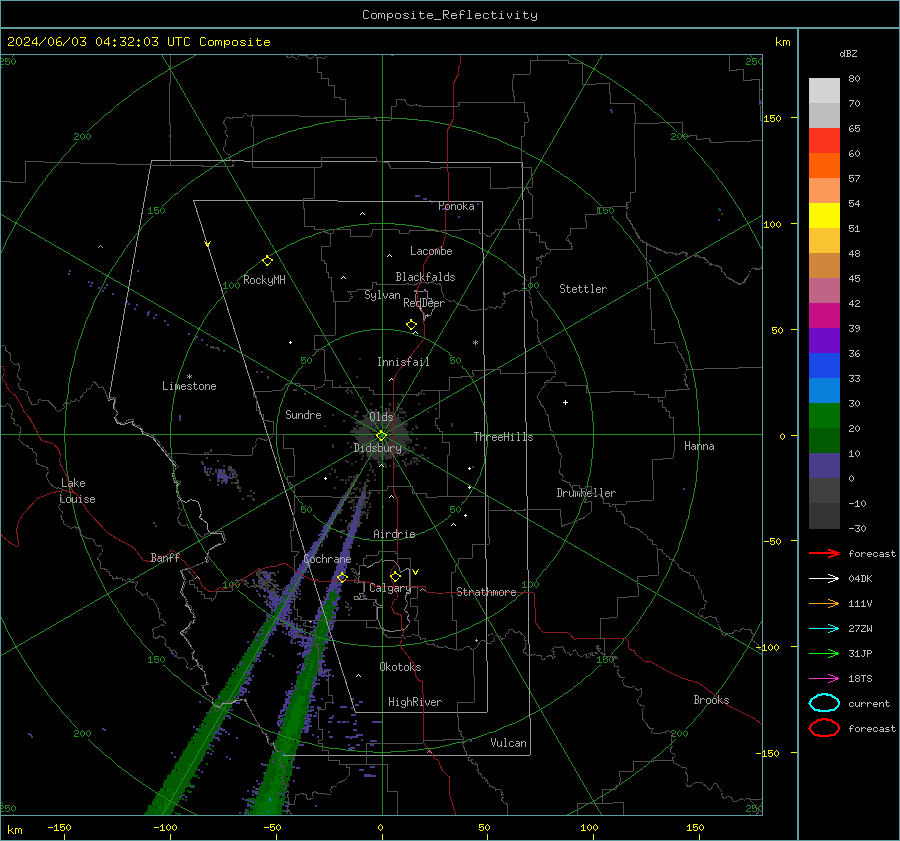900x841 pixels.
Task: Click the Hanna label on the map
Action: coord(699,446)
